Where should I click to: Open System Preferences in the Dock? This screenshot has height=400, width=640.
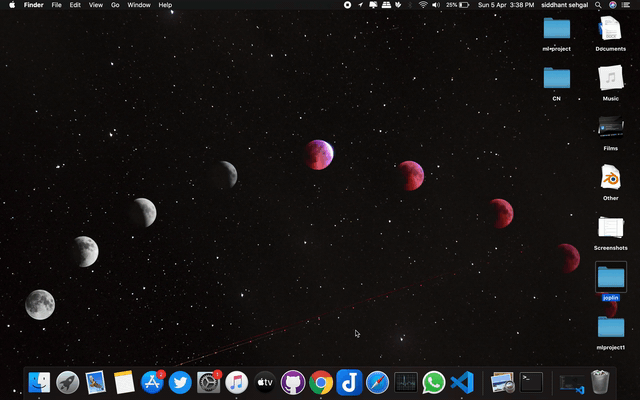(x=209, y=382)
